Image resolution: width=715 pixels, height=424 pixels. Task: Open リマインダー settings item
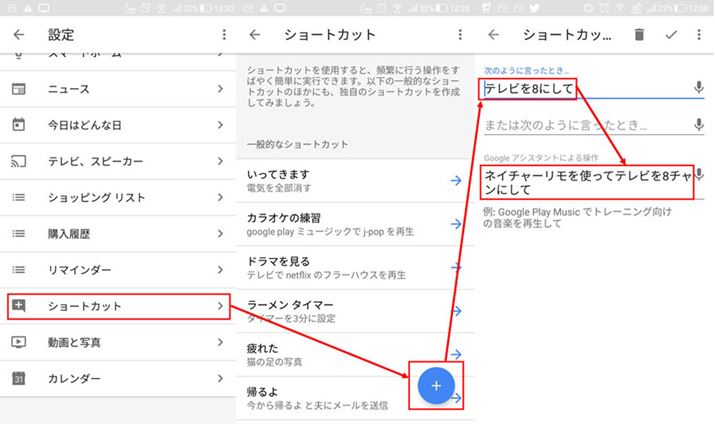118,270
